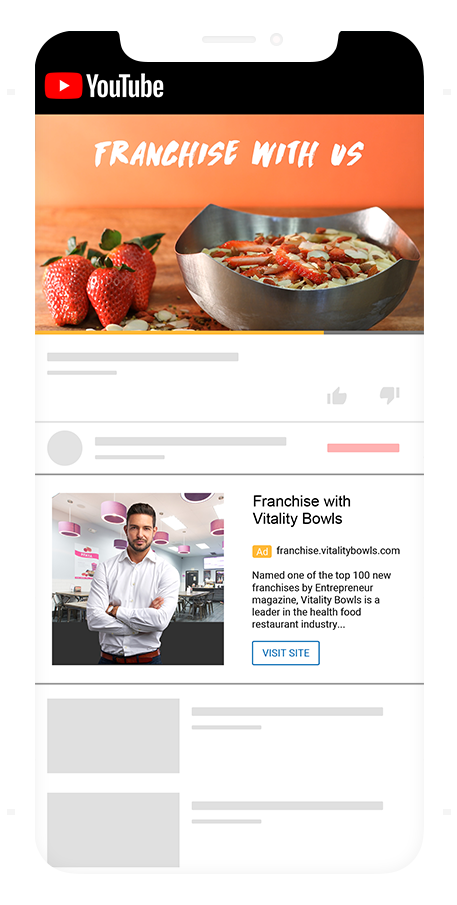This screenshot has width=457, height=905.
Task: Click the YouTube logo play icon
Action: [x=63, y=85]
